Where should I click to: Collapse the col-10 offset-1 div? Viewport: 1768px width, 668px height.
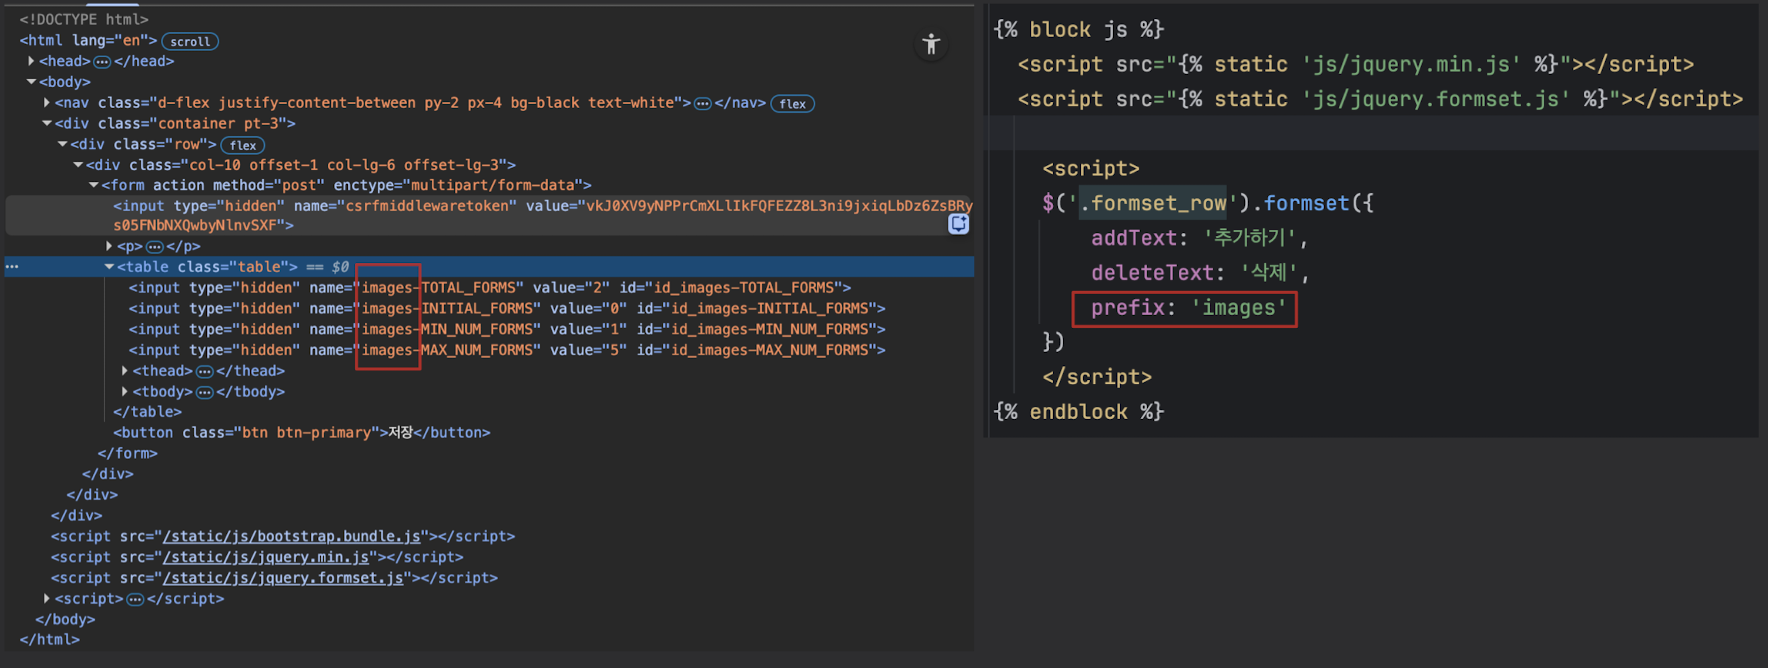(78, 165)
